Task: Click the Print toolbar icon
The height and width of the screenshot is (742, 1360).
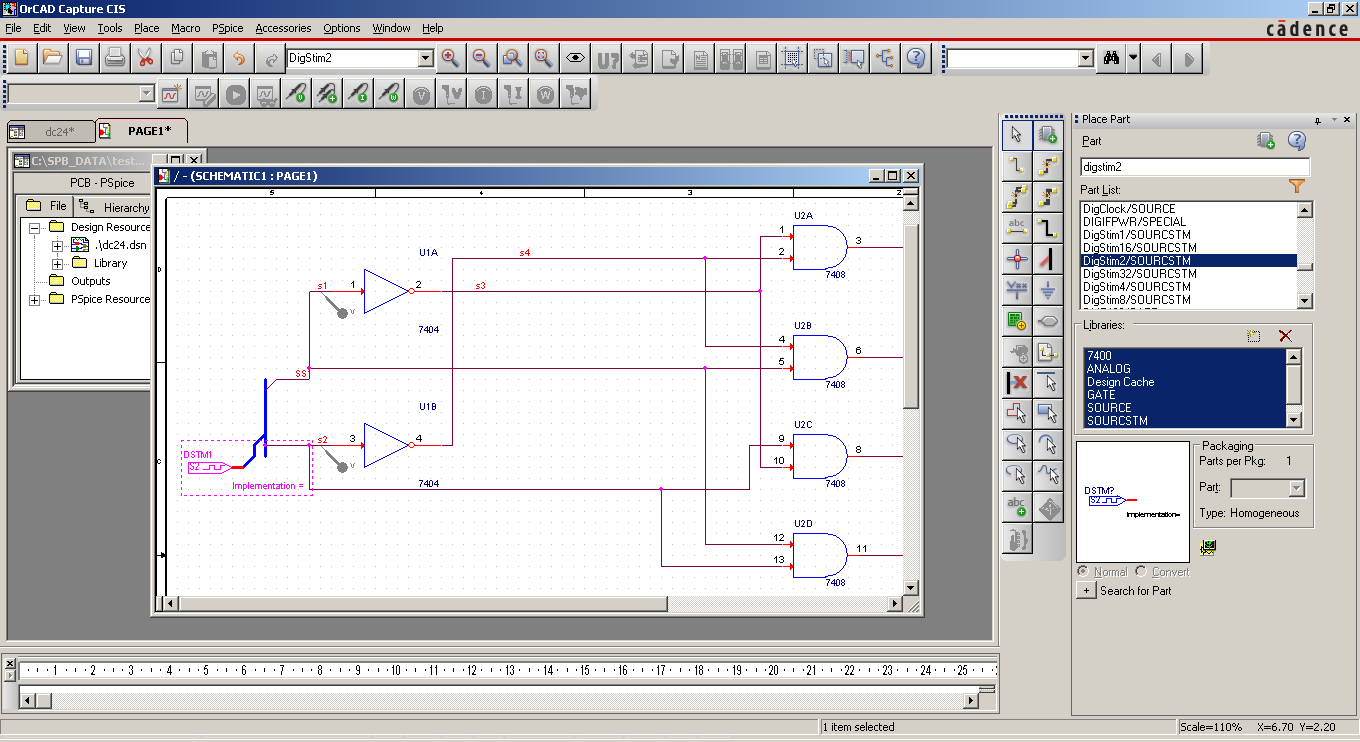Action: coord(115,57)
